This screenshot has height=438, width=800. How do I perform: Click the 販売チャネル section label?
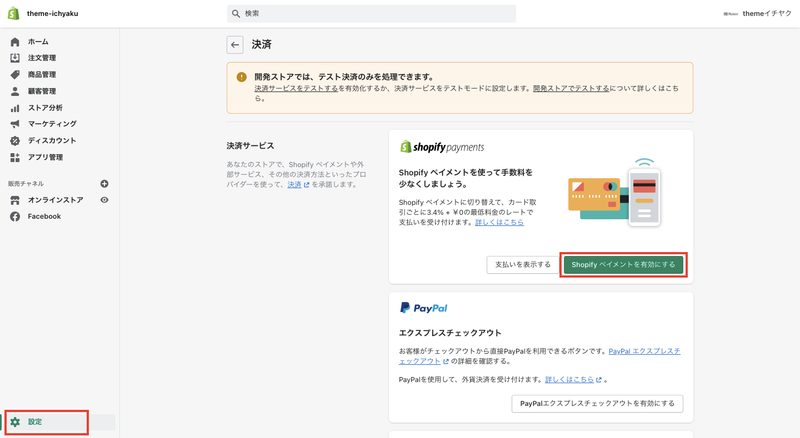click(x=26, y=184)
